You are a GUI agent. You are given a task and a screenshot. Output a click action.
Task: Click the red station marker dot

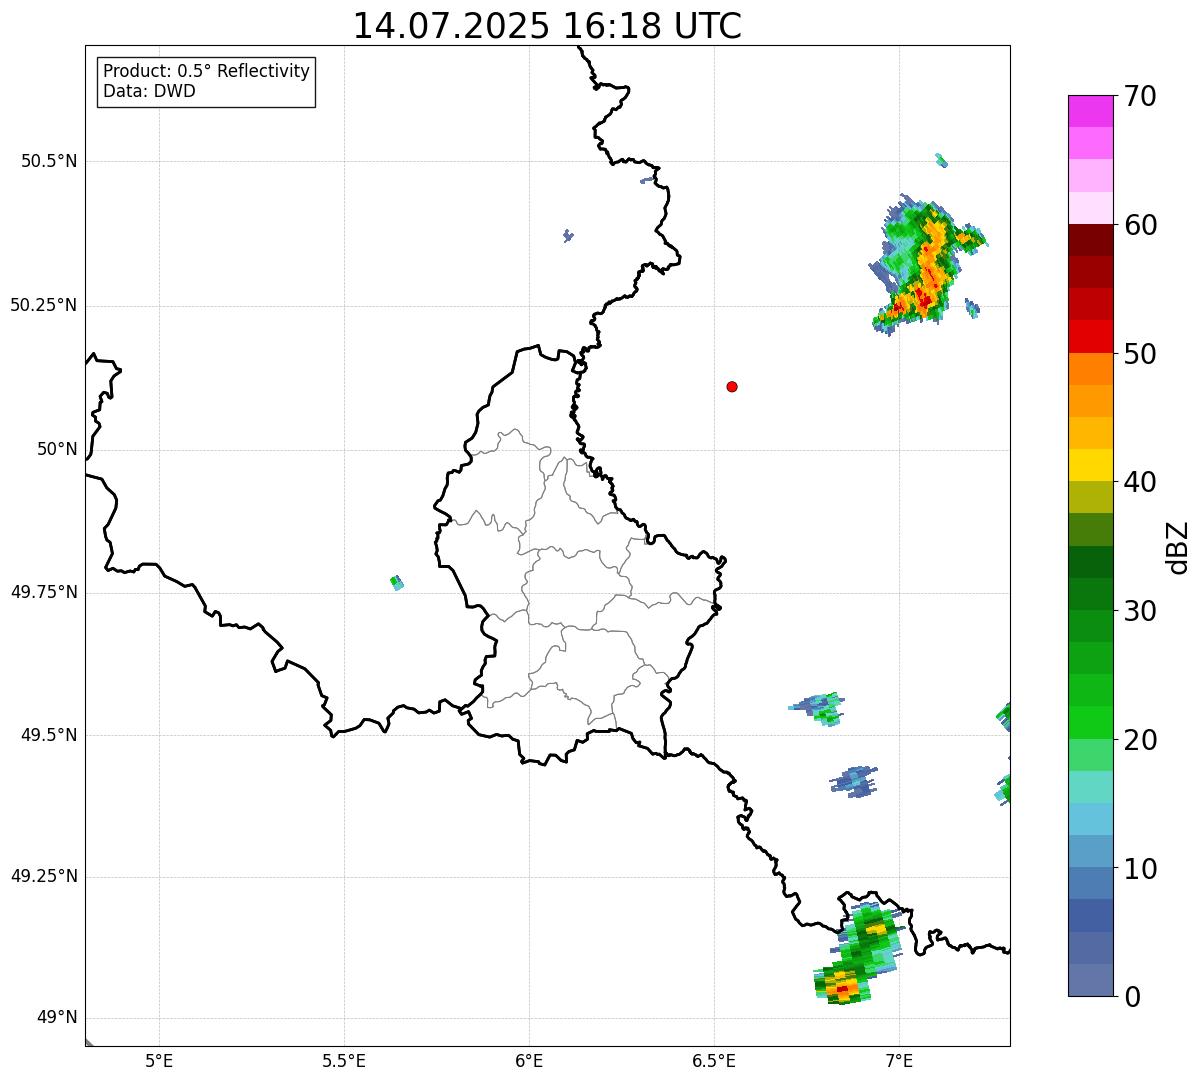tap(732, 386)
